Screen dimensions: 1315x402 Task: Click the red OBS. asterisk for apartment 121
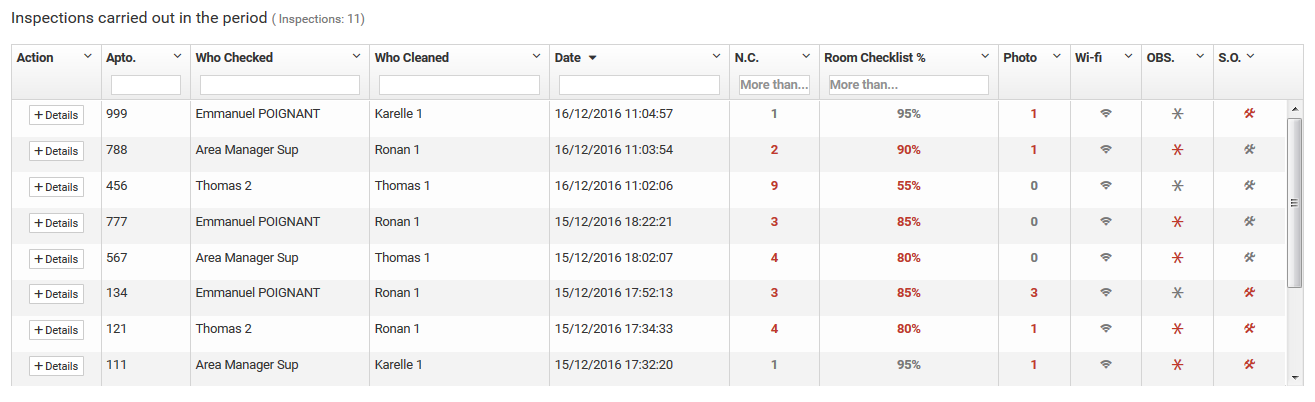tap(1177, 329)
